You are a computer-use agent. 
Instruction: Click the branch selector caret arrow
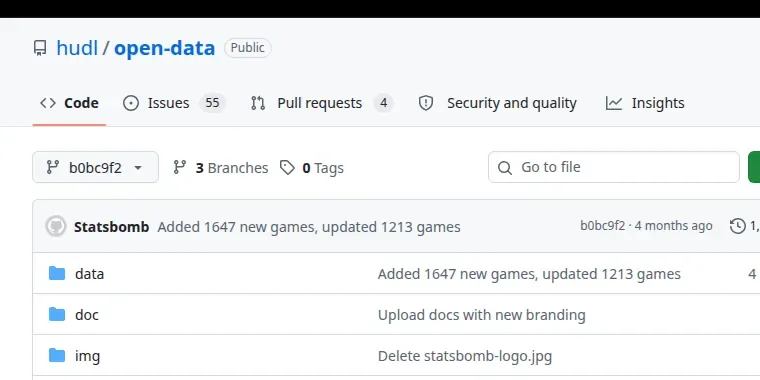(x=138, y=168)
